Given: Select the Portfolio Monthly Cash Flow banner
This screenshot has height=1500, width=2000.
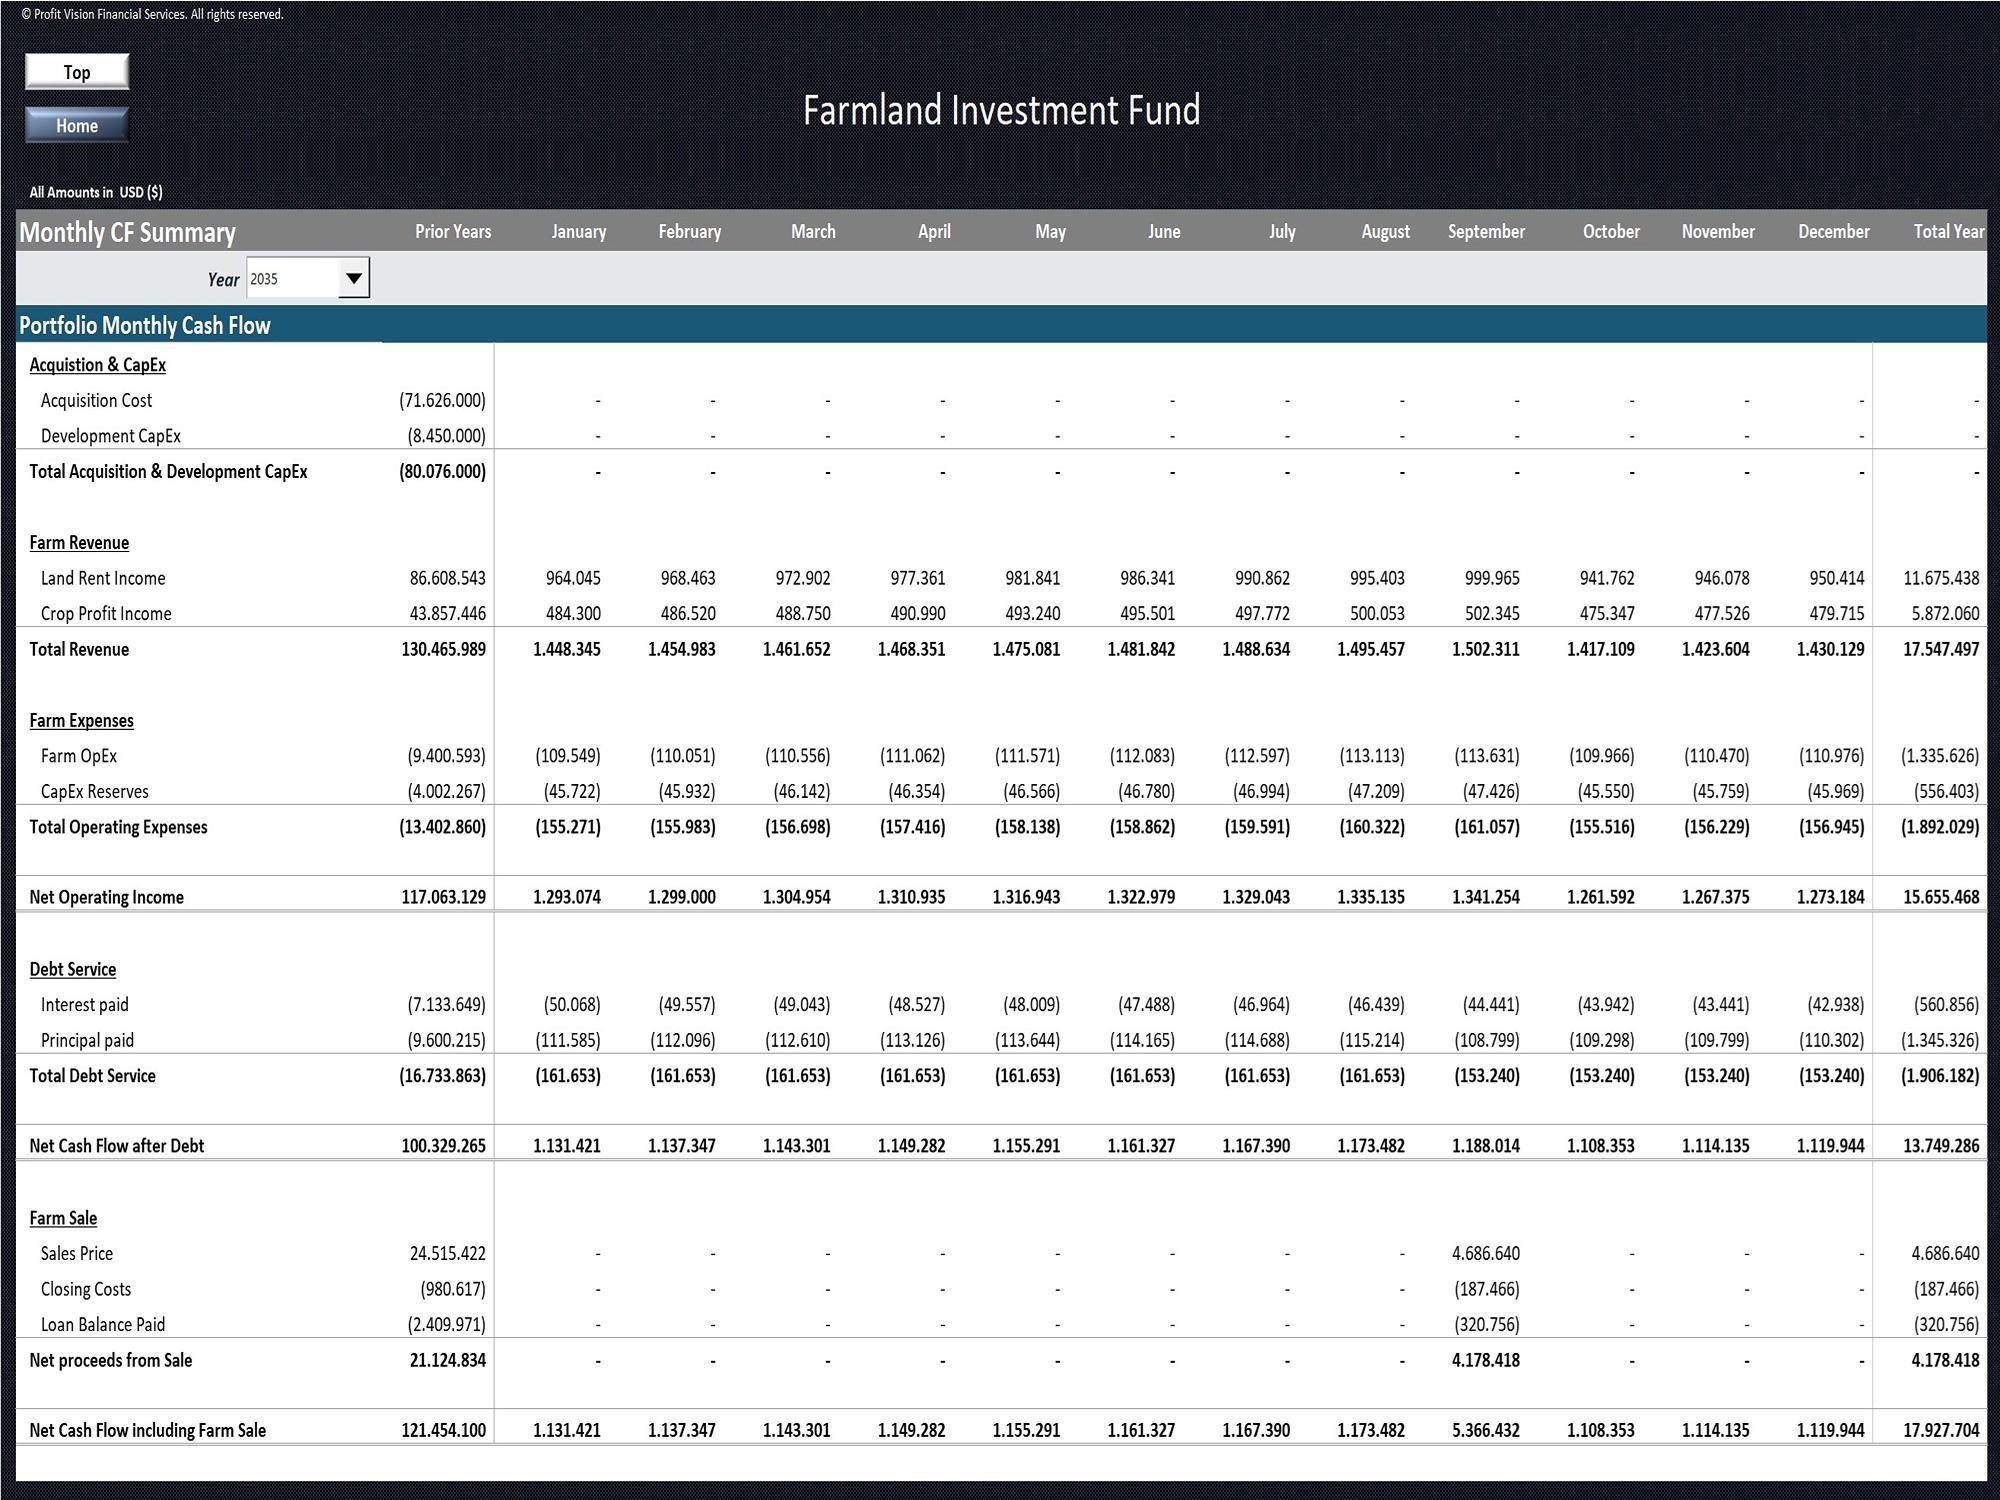Looking at the screenshot, I should pos(1001,325).
